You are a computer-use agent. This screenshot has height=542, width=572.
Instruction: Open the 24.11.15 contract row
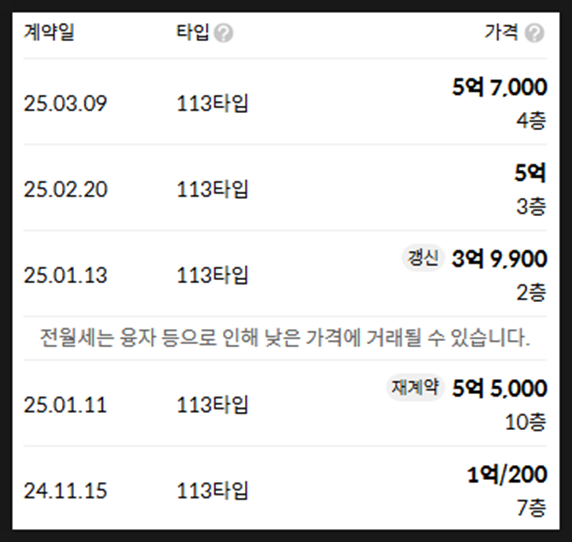click(285, 489)
